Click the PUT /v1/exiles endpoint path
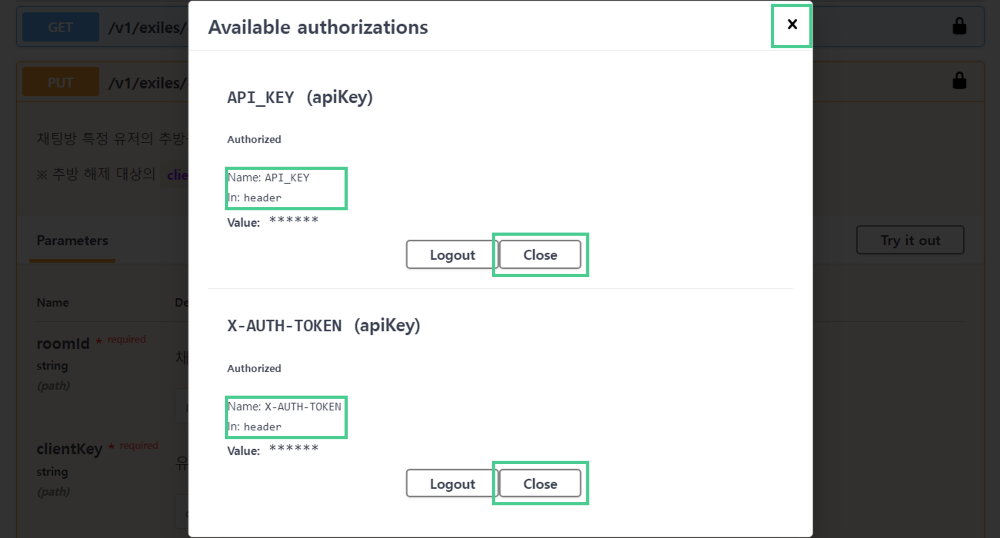This screenshot has height=538, width=1000. click(147, 82)
